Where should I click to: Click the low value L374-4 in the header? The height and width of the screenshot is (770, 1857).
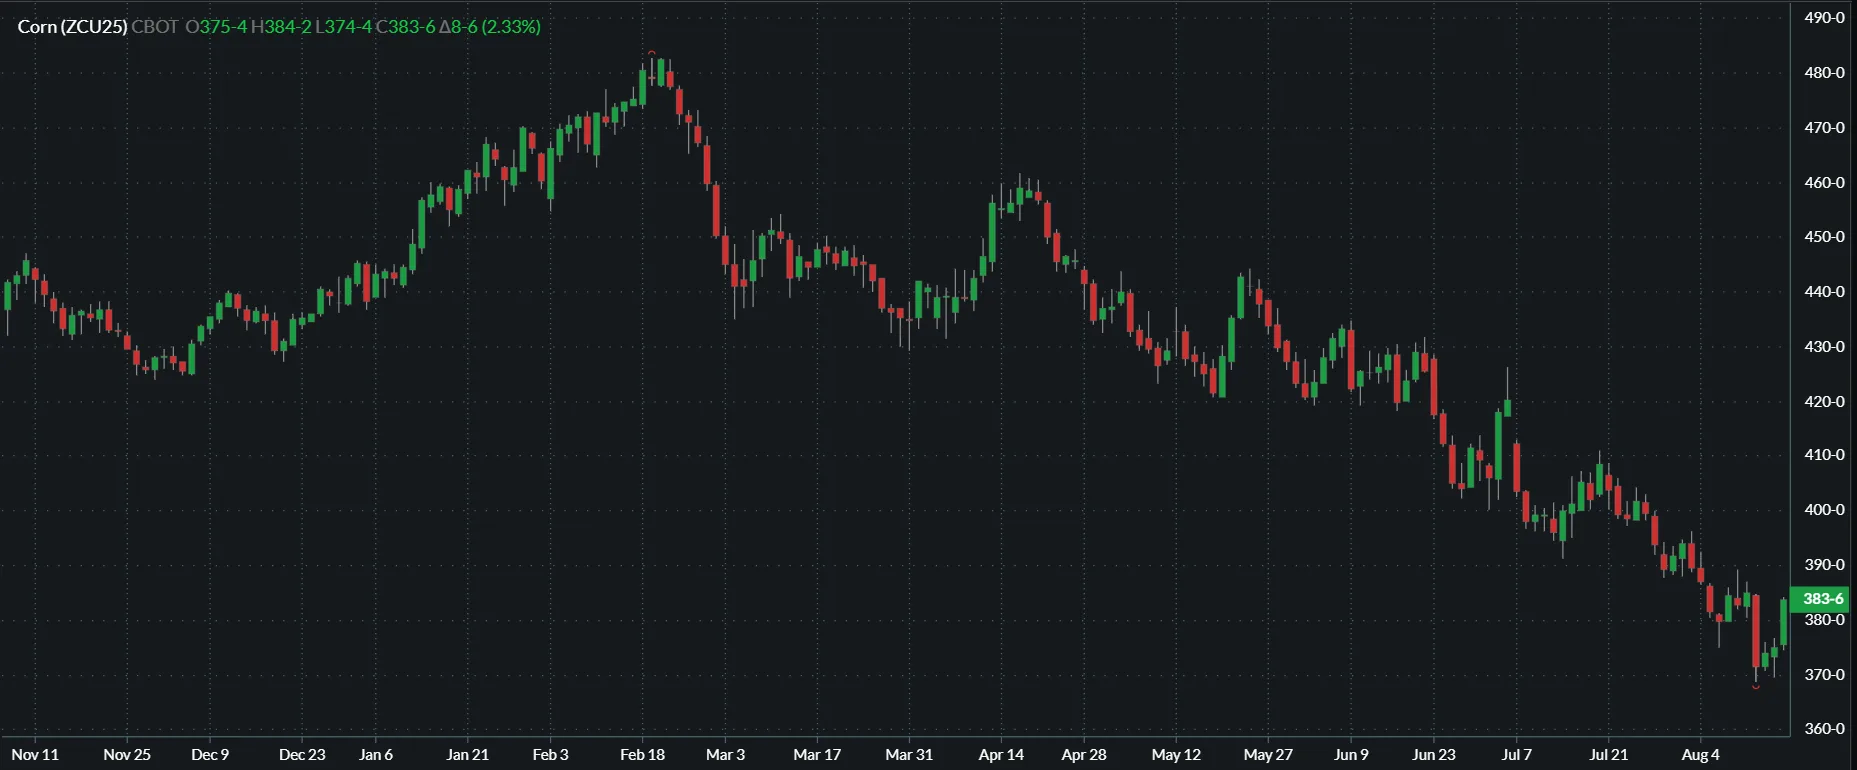pos(343,27)
